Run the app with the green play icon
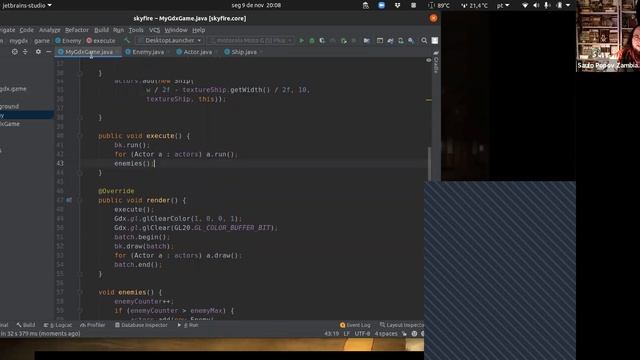The image size is (640, 360). (x=301, y=41)
